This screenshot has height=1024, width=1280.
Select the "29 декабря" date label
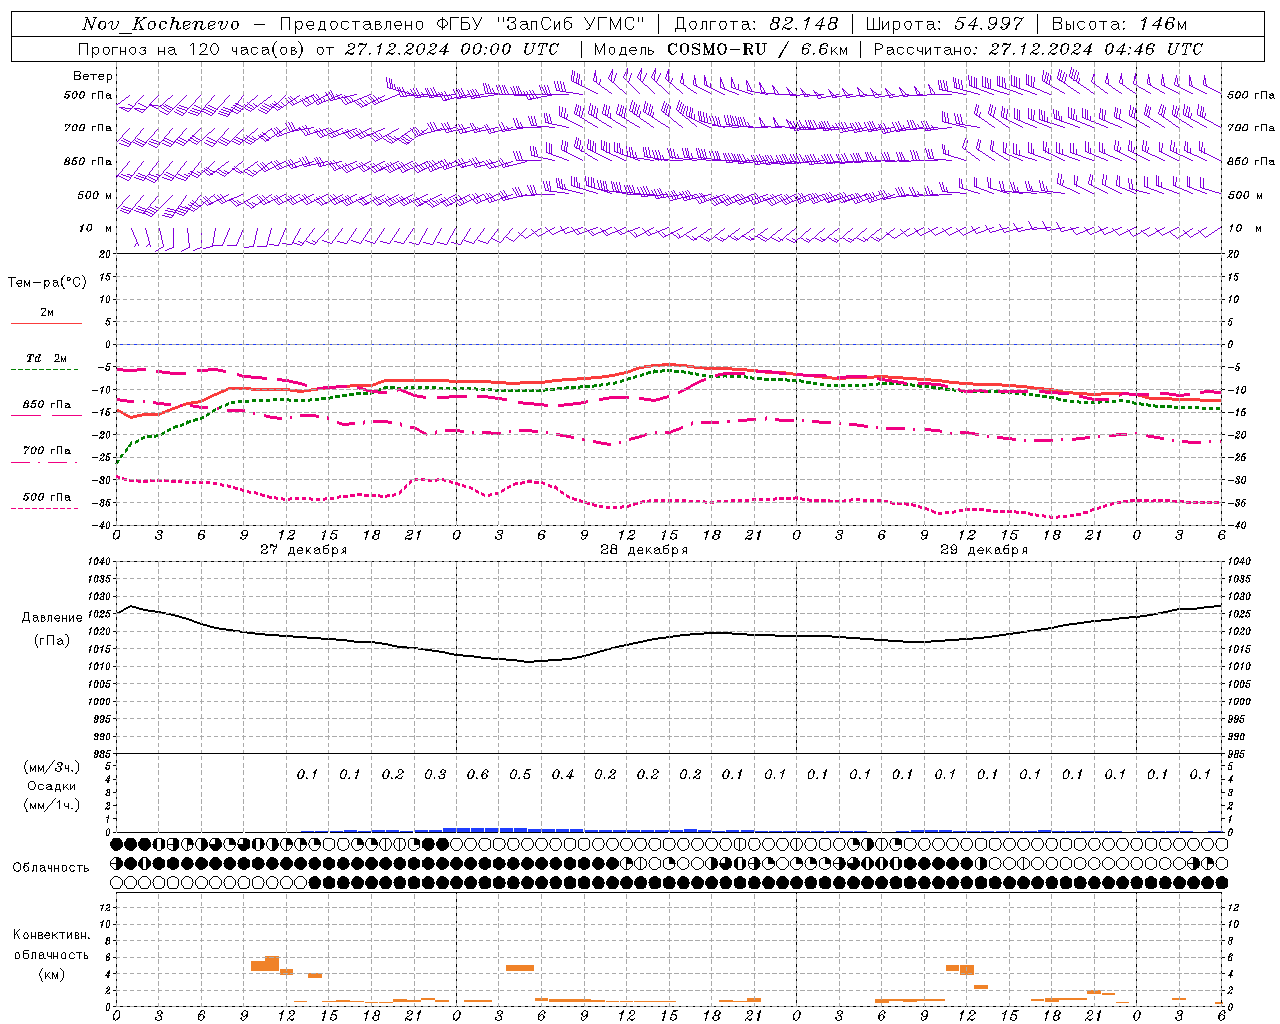click(983, 550)
